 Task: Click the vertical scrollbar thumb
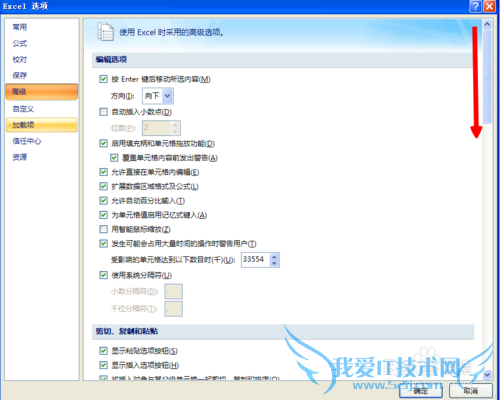click(487, 77)
